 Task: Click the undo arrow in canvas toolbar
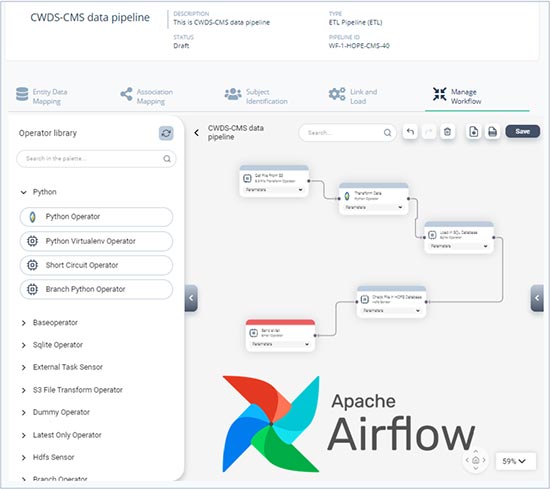pos(410,132)
